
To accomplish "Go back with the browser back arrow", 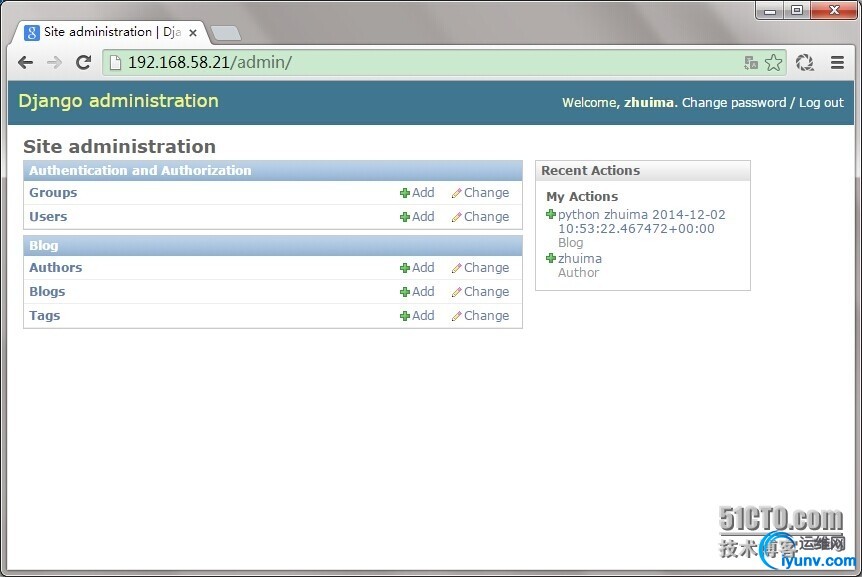I will (25, 63).
